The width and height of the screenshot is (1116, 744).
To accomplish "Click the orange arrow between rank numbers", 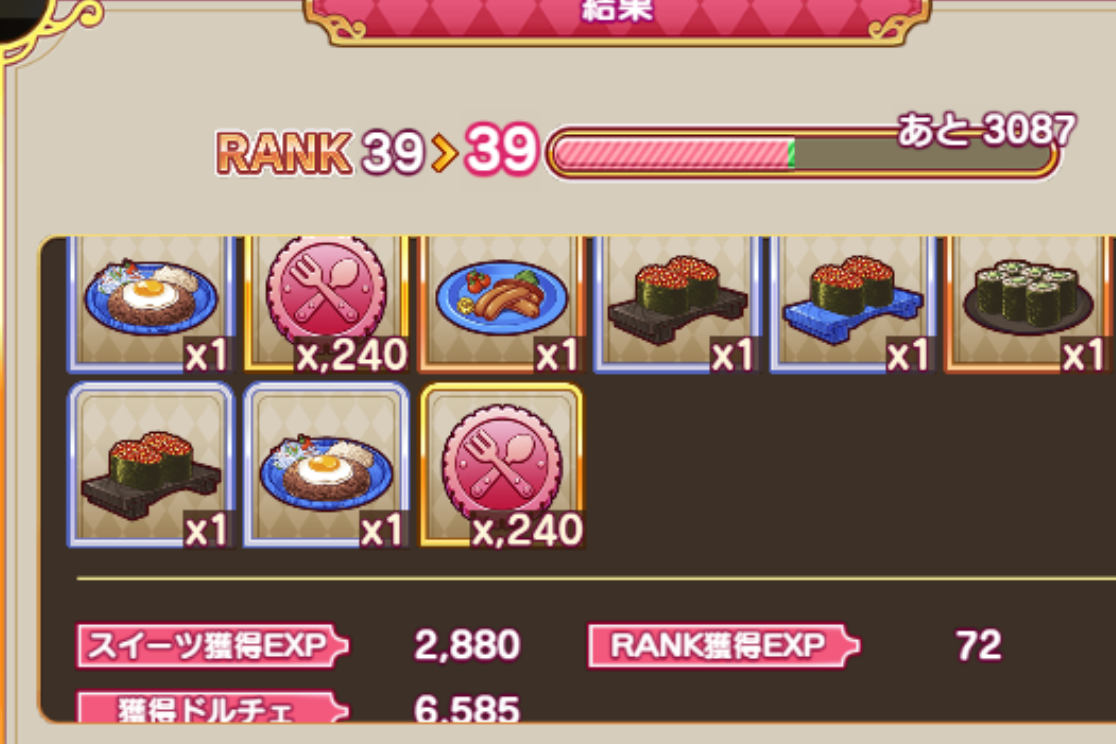I will click(443, 152).
